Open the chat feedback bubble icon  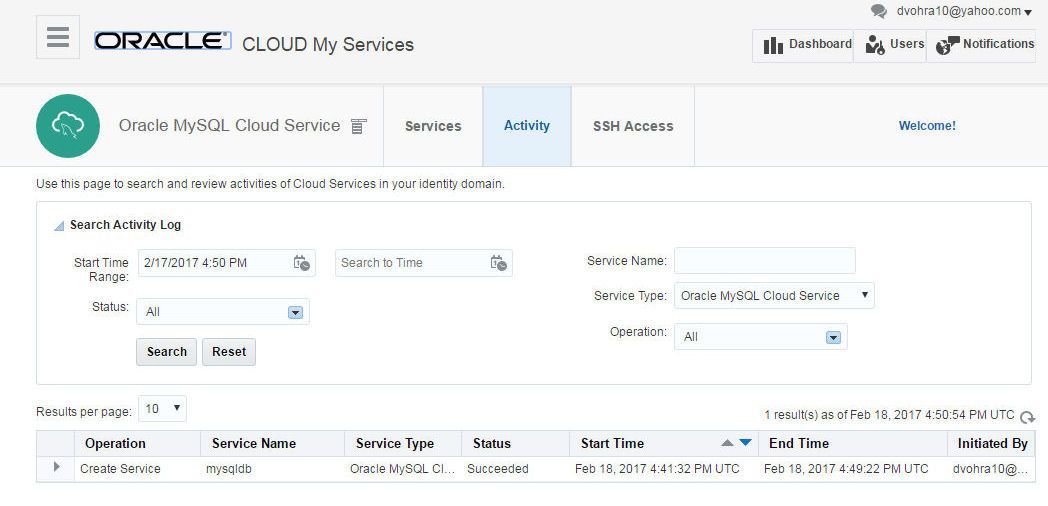(x=879, y=11)
